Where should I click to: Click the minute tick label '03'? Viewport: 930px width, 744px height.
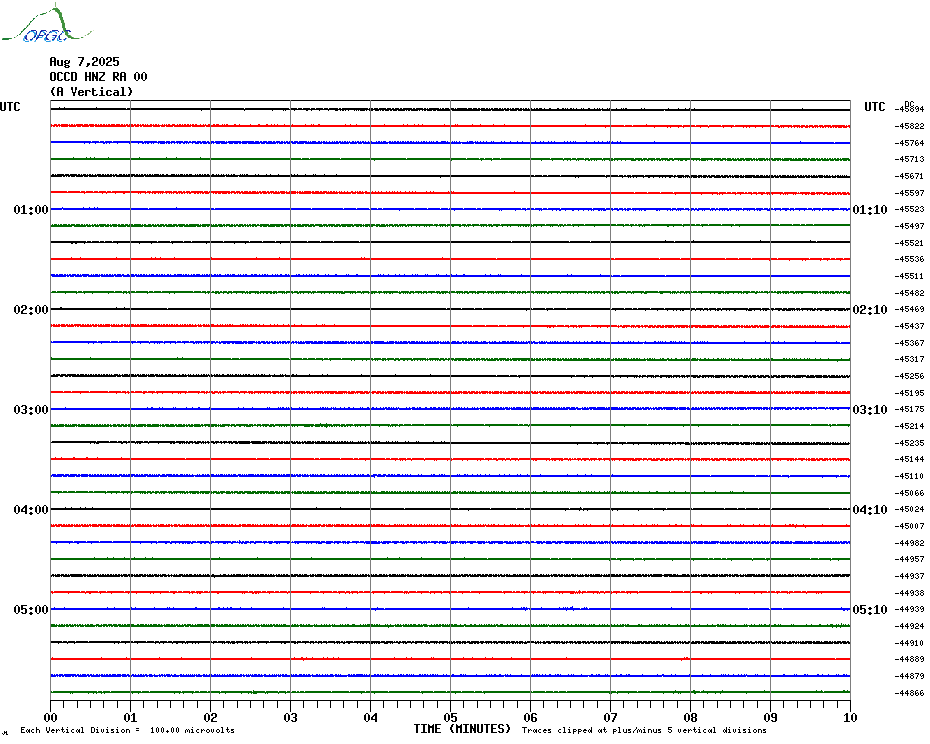pyautogui.click(x=290, y=717)
